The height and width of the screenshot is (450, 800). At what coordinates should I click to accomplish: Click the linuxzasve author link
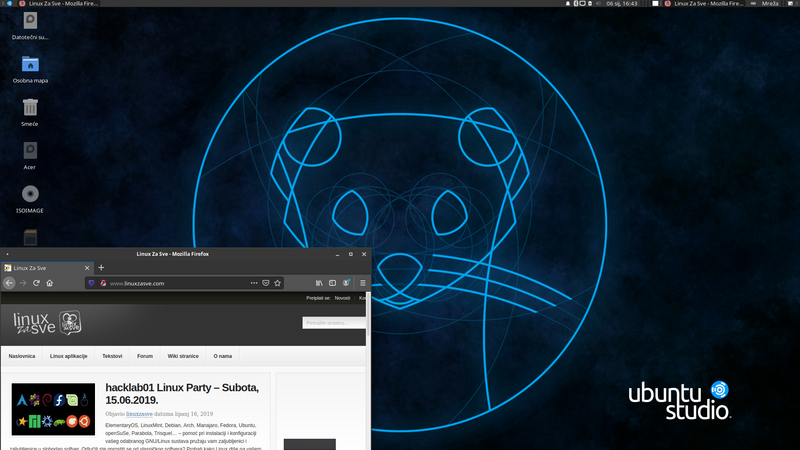point(139,414)
